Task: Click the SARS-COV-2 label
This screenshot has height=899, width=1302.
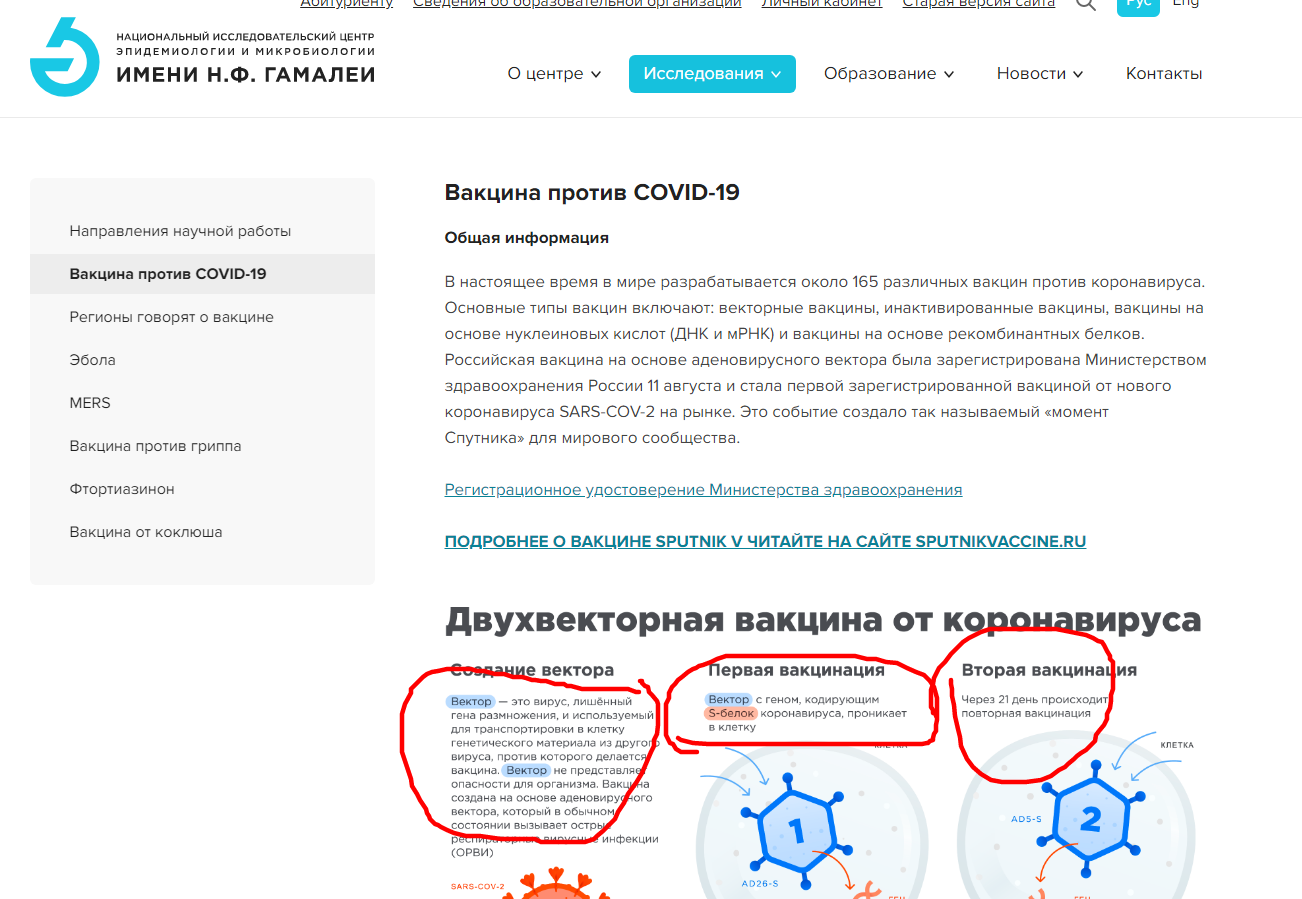Action: point(477,886)
